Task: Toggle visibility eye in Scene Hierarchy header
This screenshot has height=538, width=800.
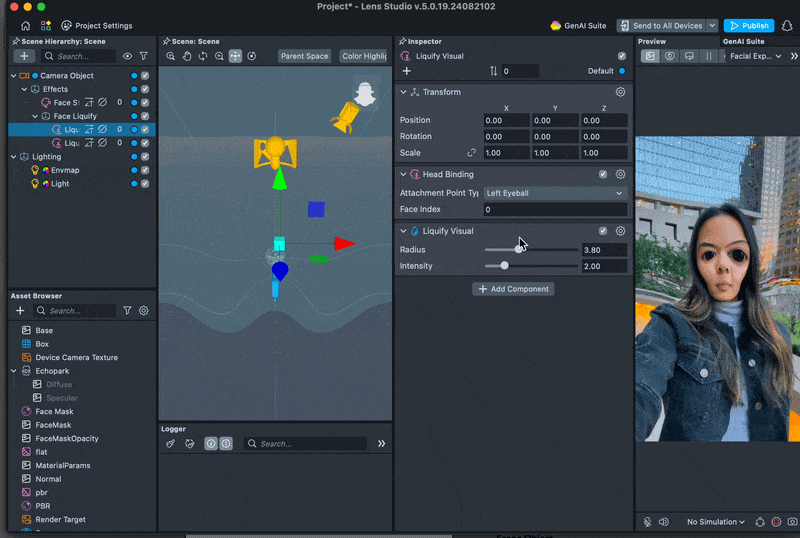Action: [x=127, y=56]
